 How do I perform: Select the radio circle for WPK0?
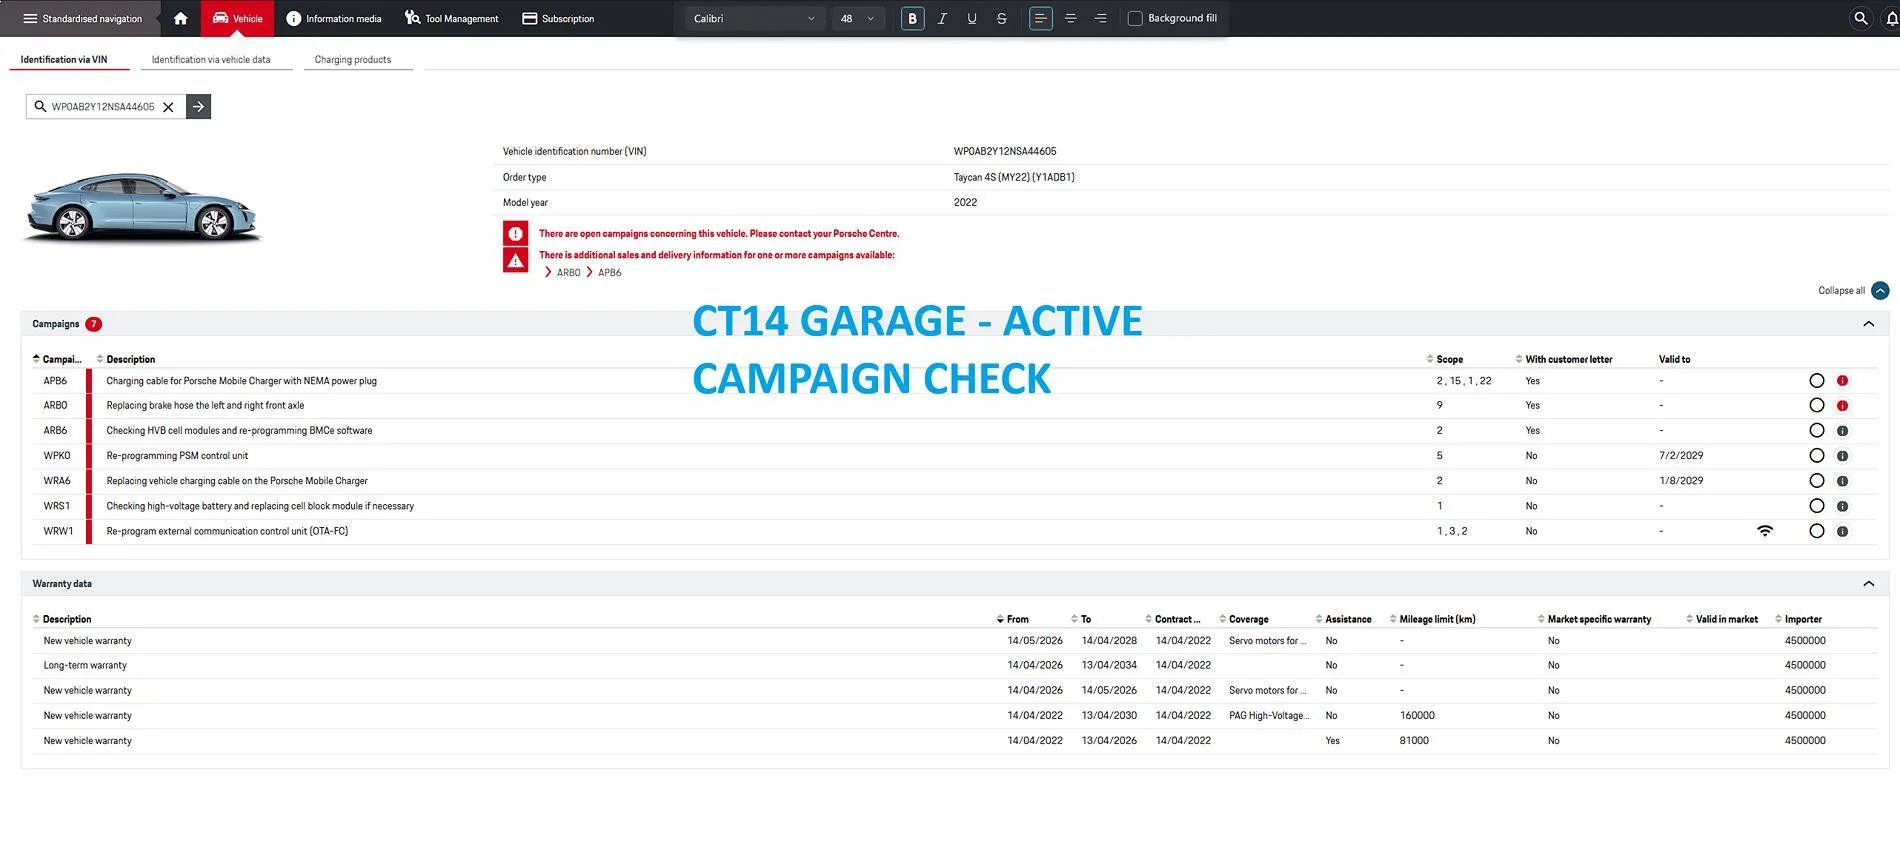point(1817,456)
